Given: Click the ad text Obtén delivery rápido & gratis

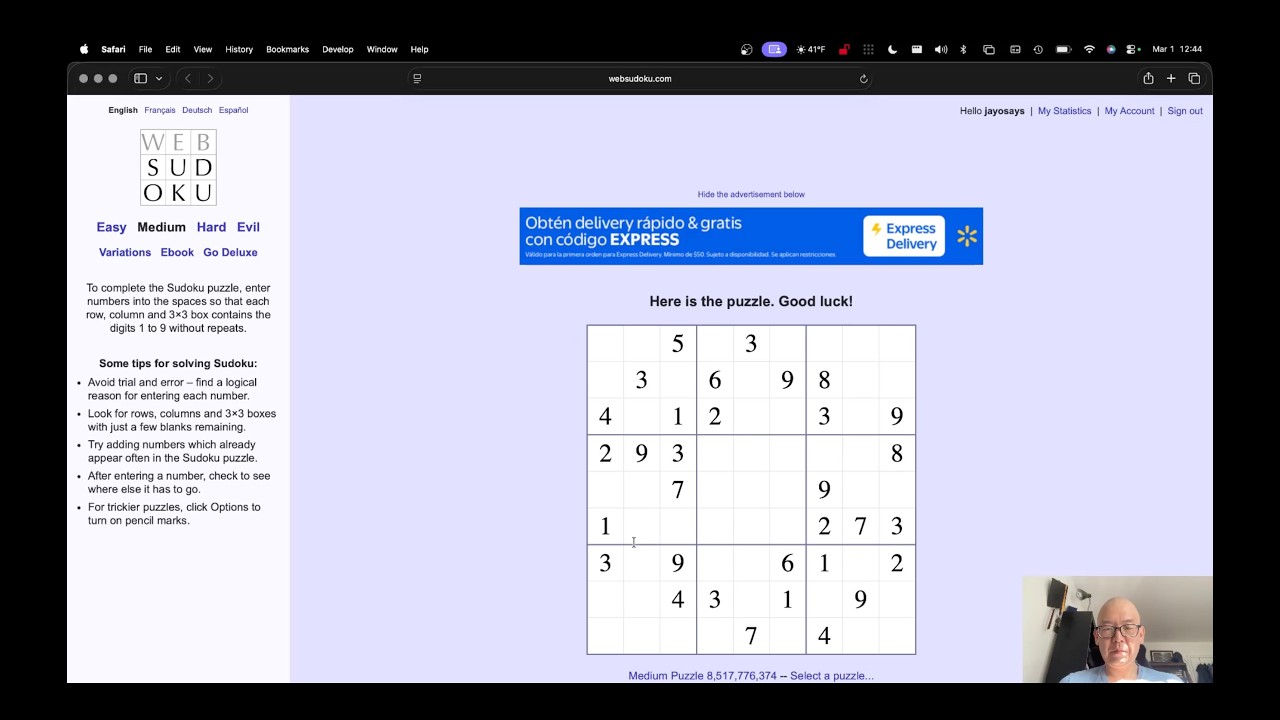Looking at the screenshot, I should 633,223.
